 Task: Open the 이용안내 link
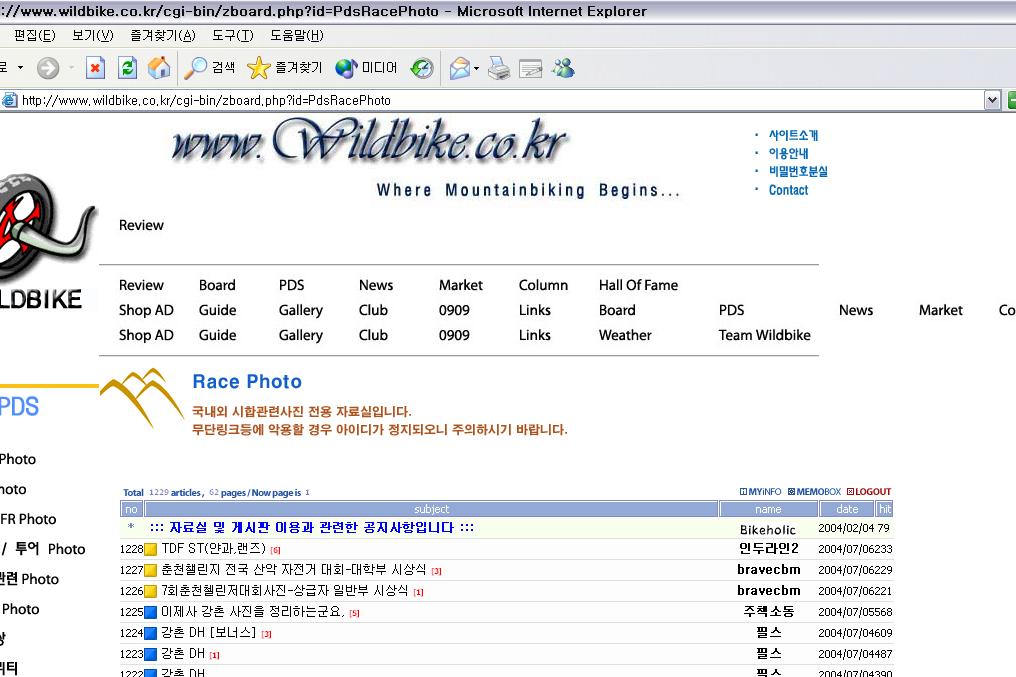pyautogui.click(x=789, y=154)
